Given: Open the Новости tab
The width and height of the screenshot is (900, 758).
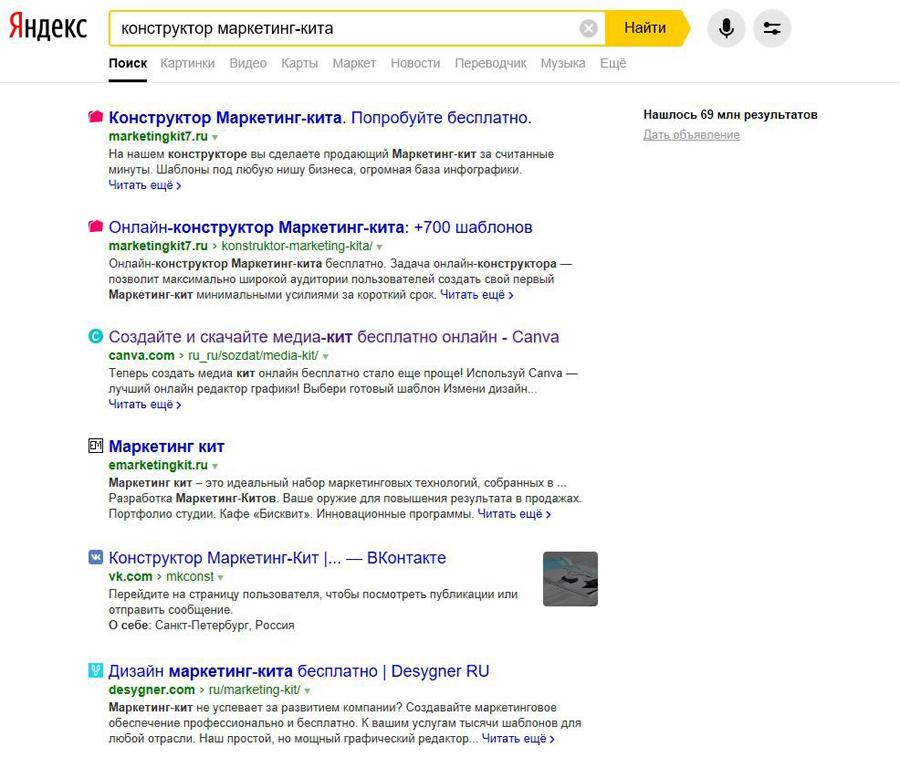Looking at the screenshot, I should coord(415,63).
